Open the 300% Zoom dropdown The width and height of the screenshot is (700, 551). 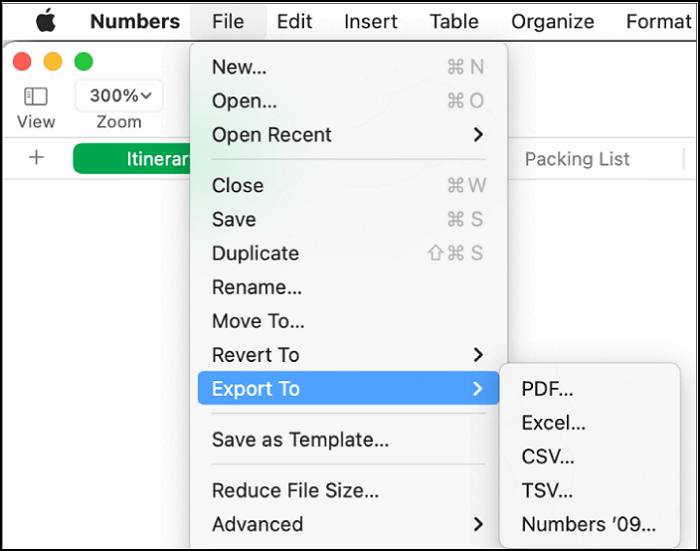[119, 96]
